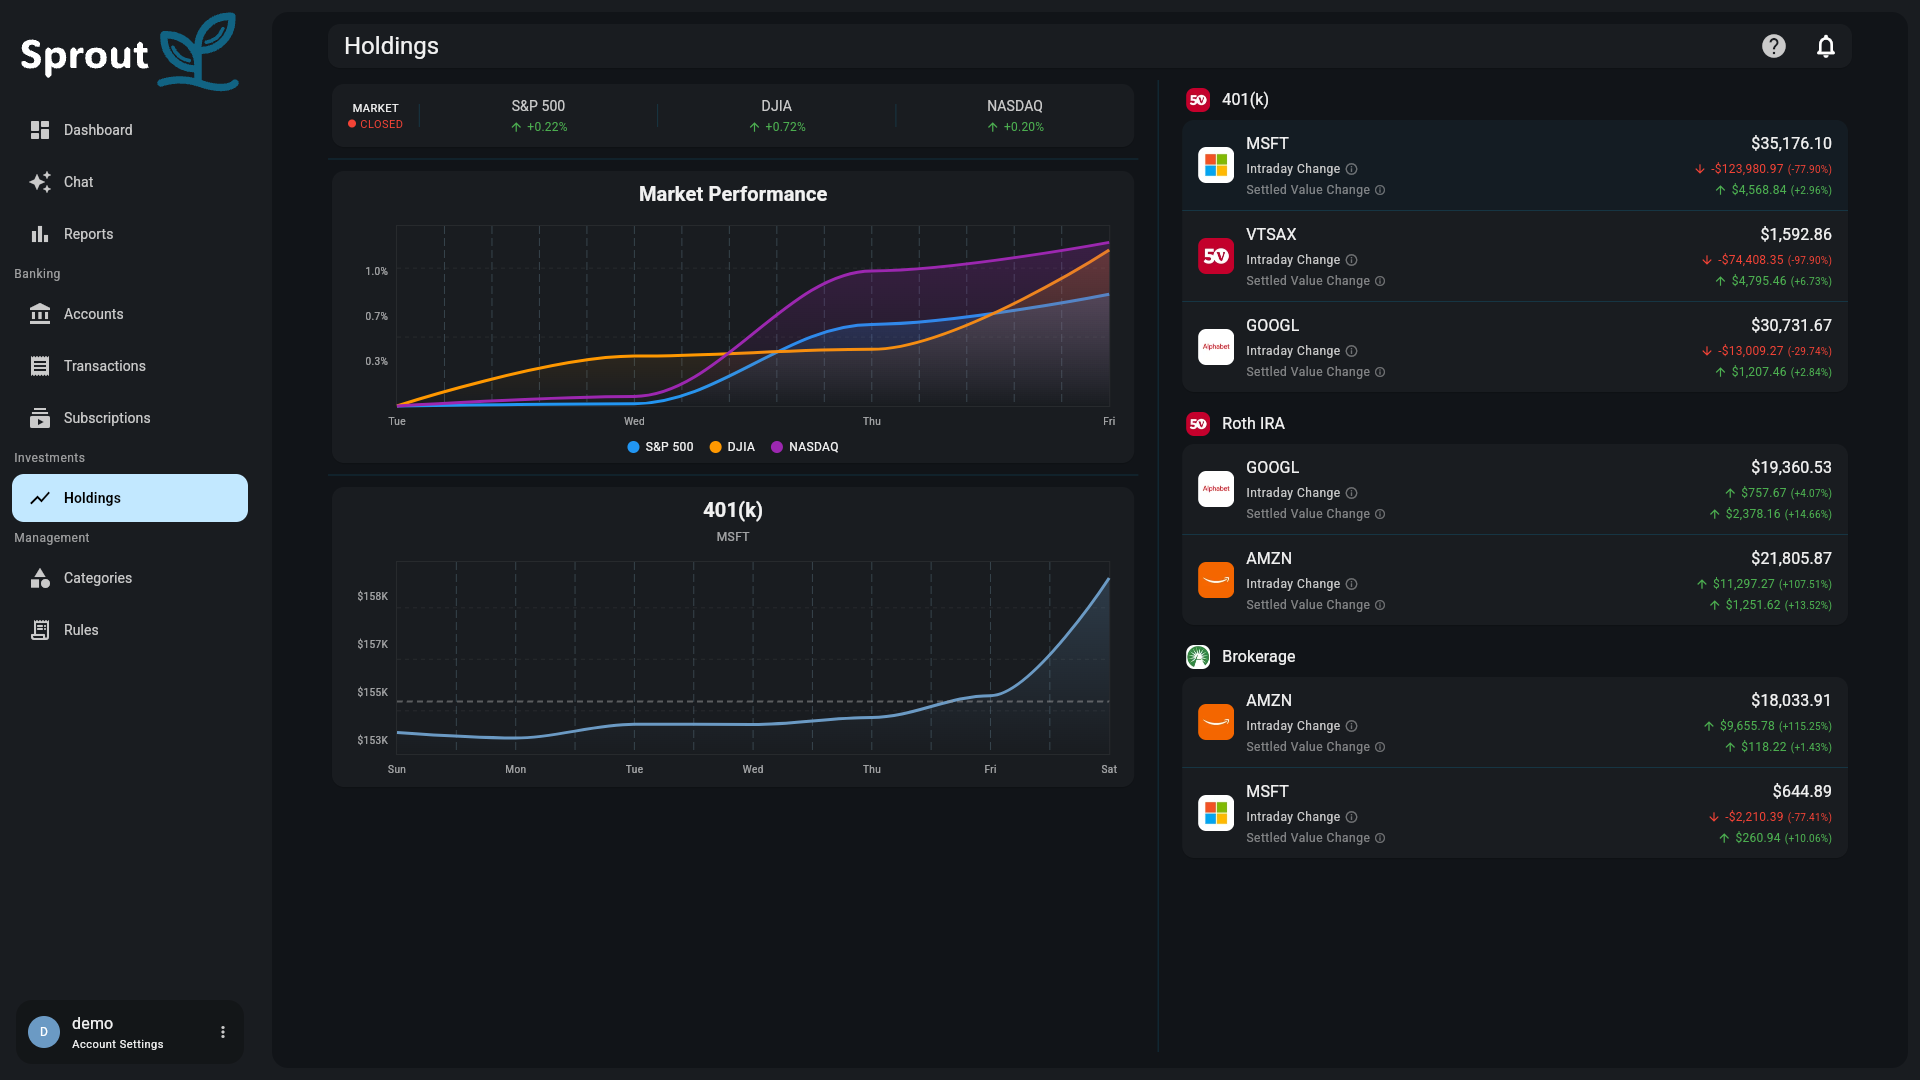Image resolution: width=1920 pixels, height=1080 pixels.
Task: Open the demo account options menu
Action: tap(223, 1032)
